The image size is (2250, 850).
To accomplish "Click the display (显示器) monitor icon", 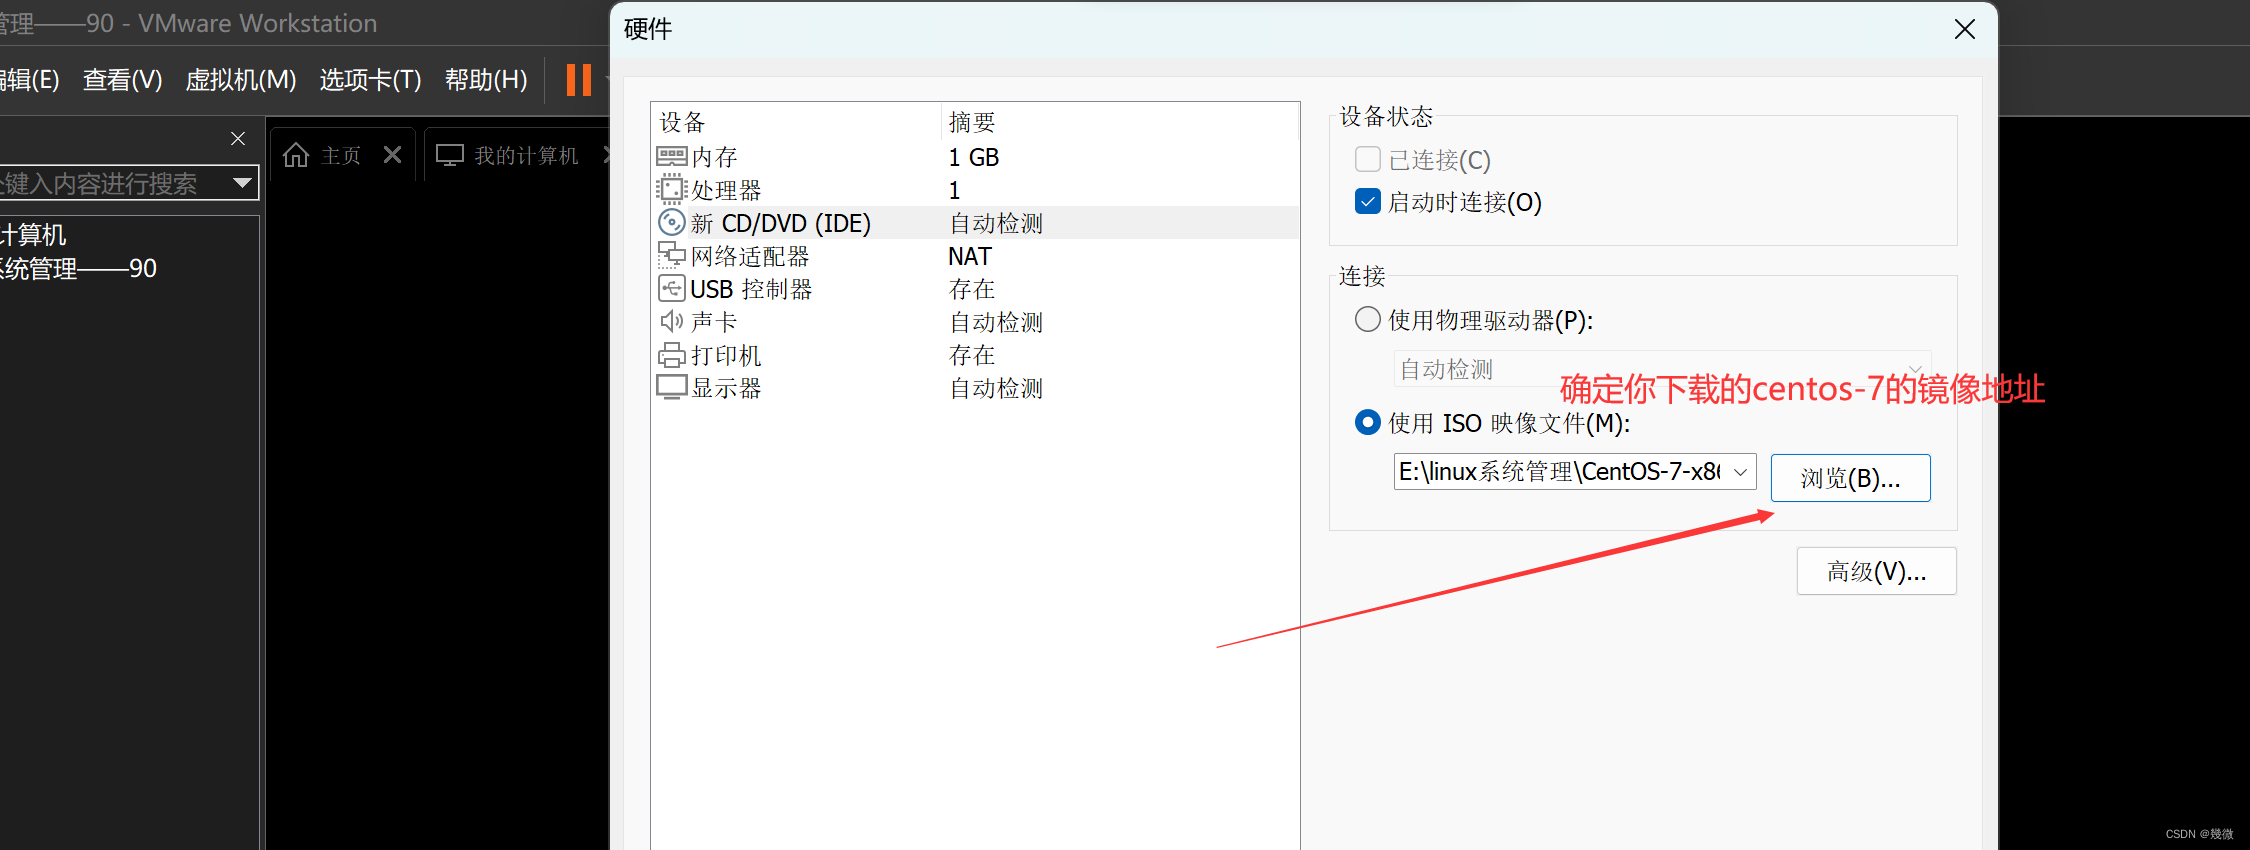I will tap(671, 387).
